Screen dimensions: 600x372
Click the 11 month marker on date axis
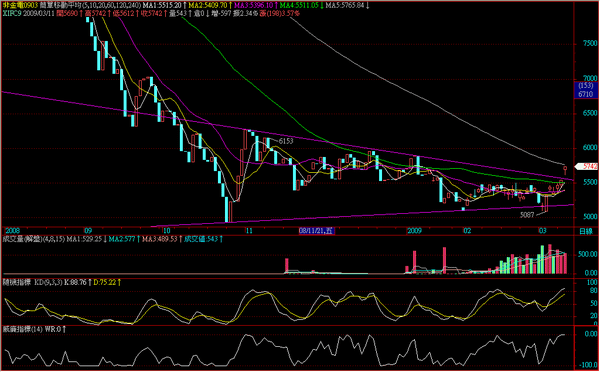click(x=249, y=231)
